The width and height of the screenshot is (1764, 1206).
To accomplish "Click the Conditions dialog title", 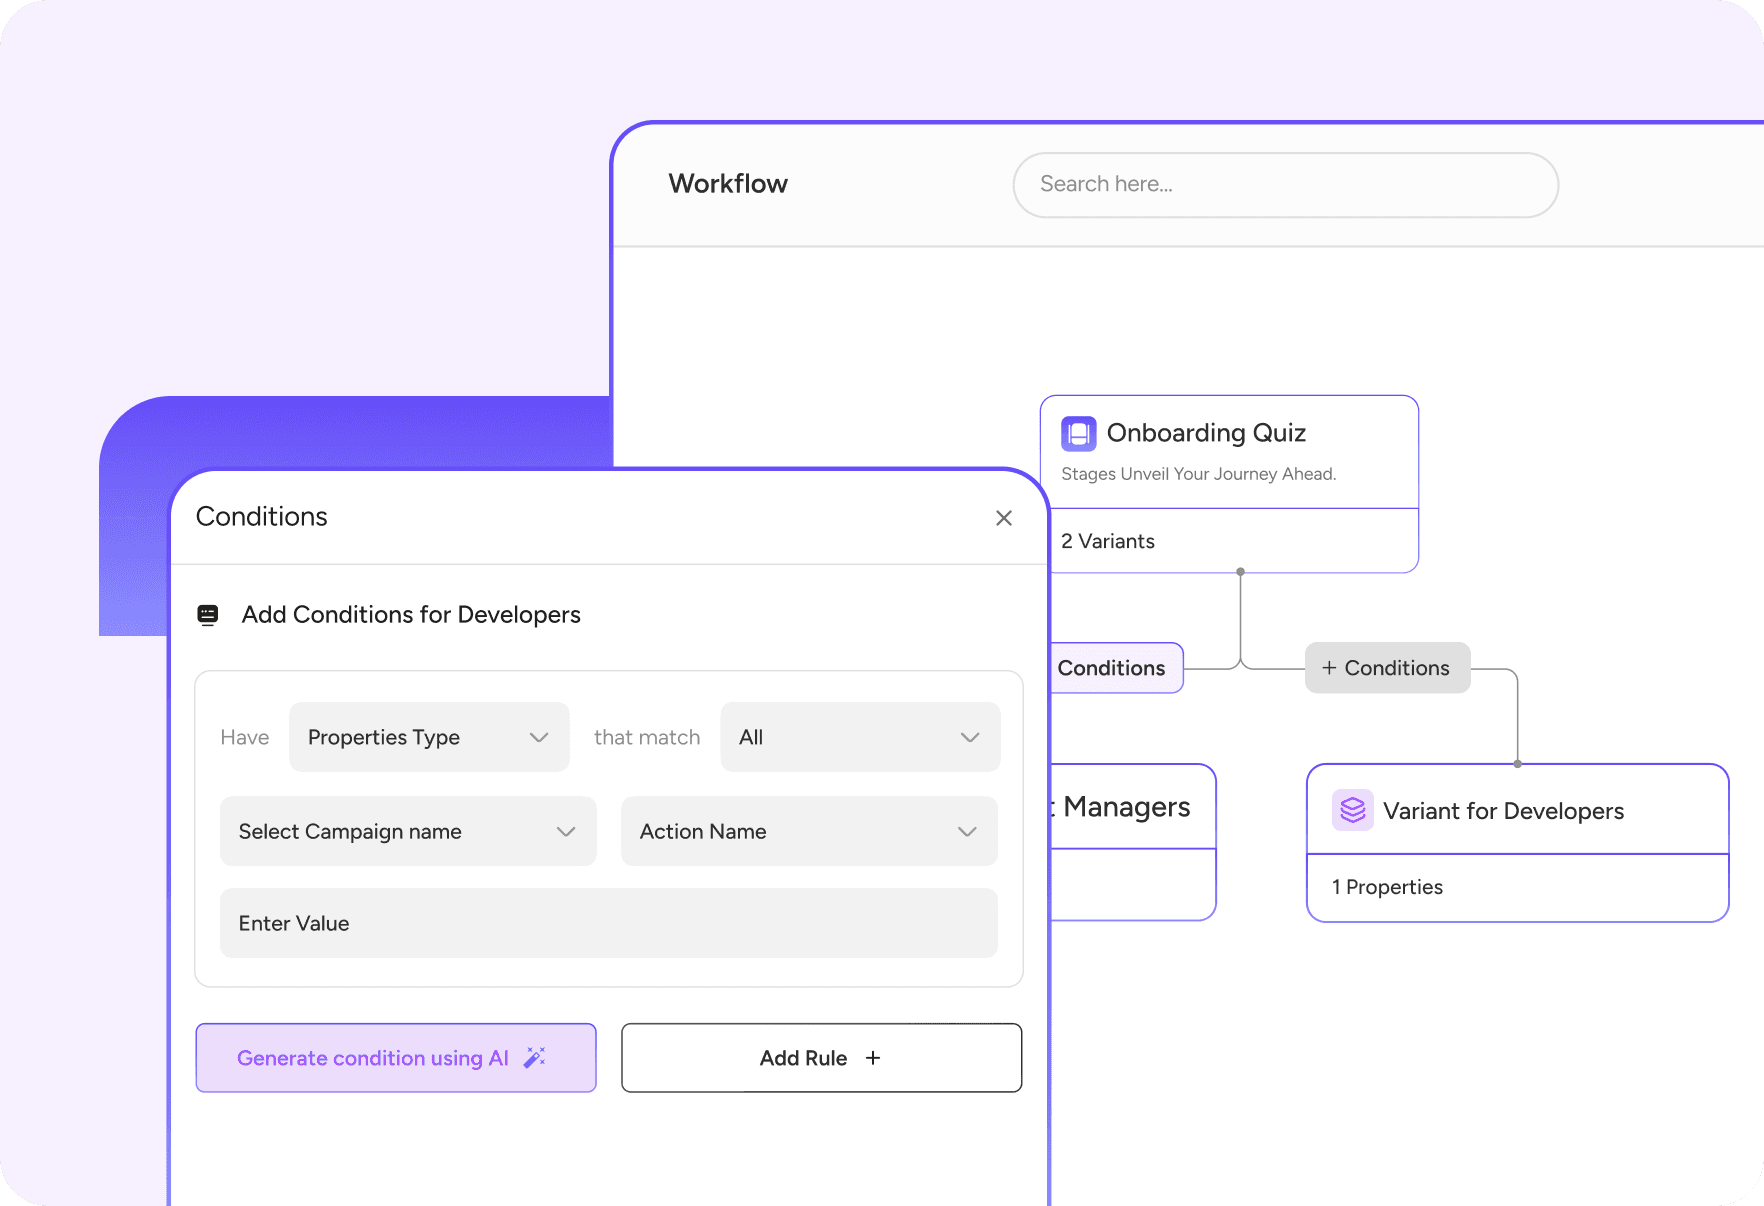I will tap(262, 517).
